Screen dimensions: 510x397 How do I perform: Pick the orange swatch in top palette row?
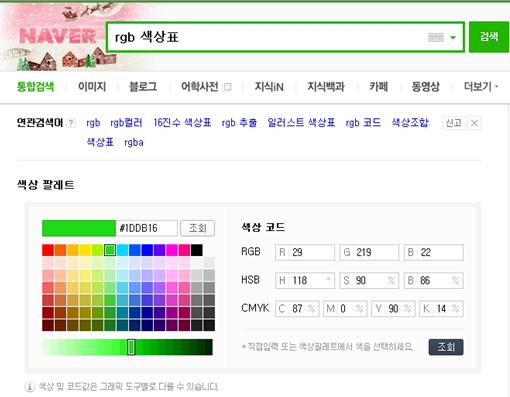point(60,250)
